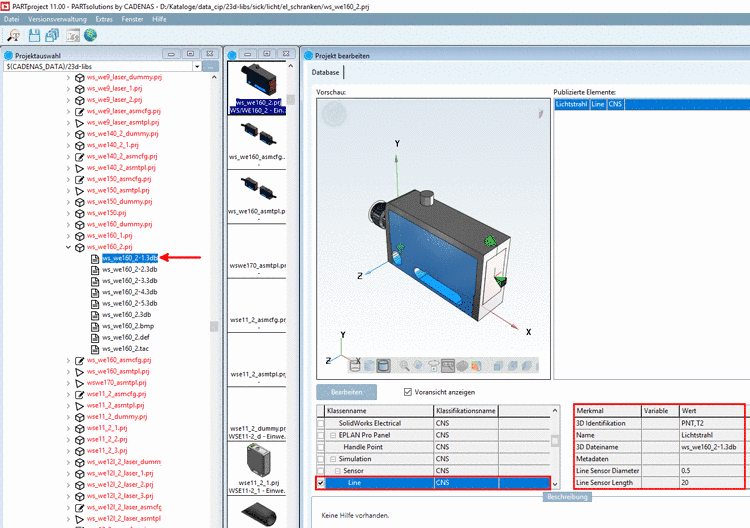The width and height of the screenshot is (750, 528).
Task: Click document icon of ws_we160_2.bmp
Action: [x=95, y=326]
